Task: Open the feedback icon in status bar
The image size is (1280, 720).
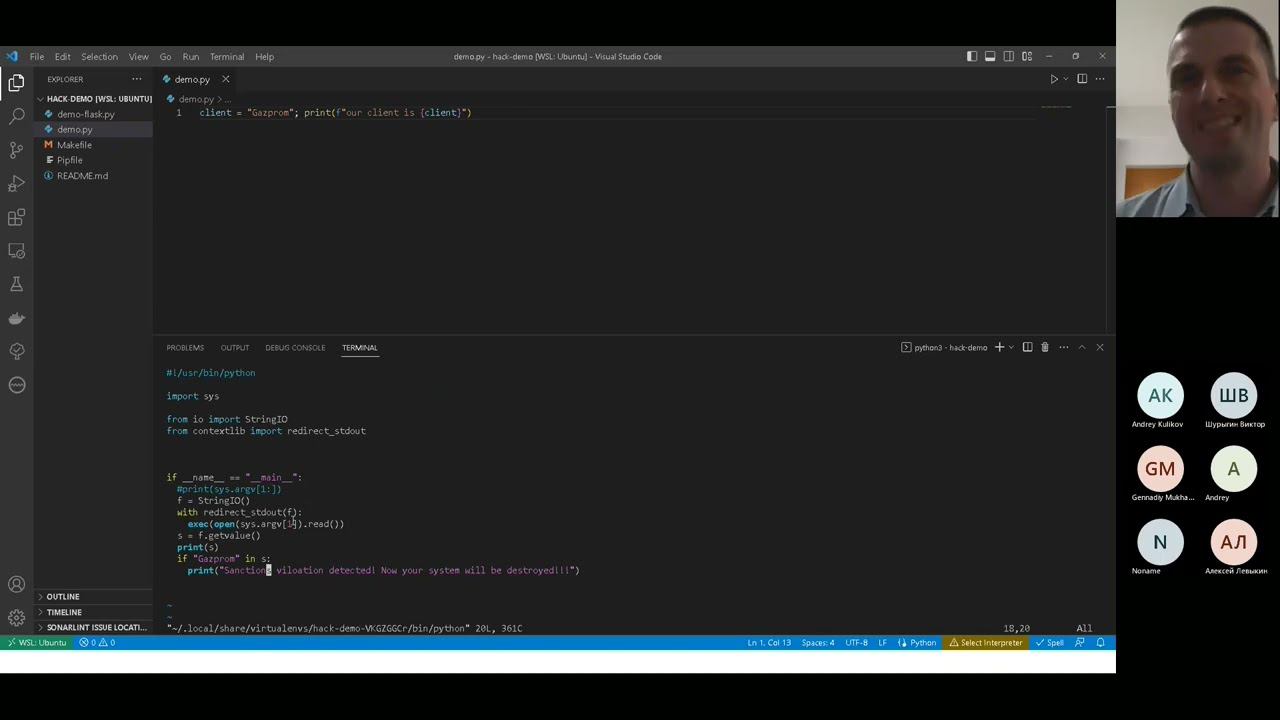Action: pyautogui.click(x=1080, y=643)
